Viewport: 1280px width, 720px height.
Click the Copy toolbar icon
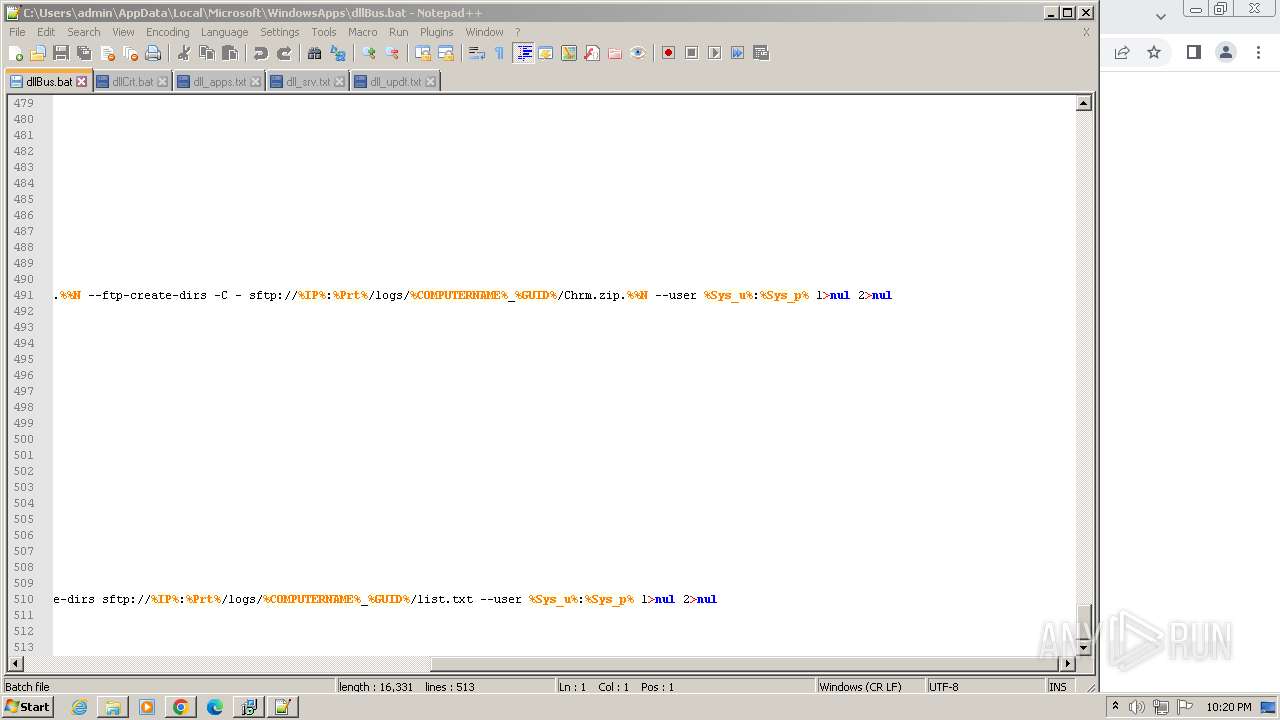pyautogui.click(x=207, y=53)
